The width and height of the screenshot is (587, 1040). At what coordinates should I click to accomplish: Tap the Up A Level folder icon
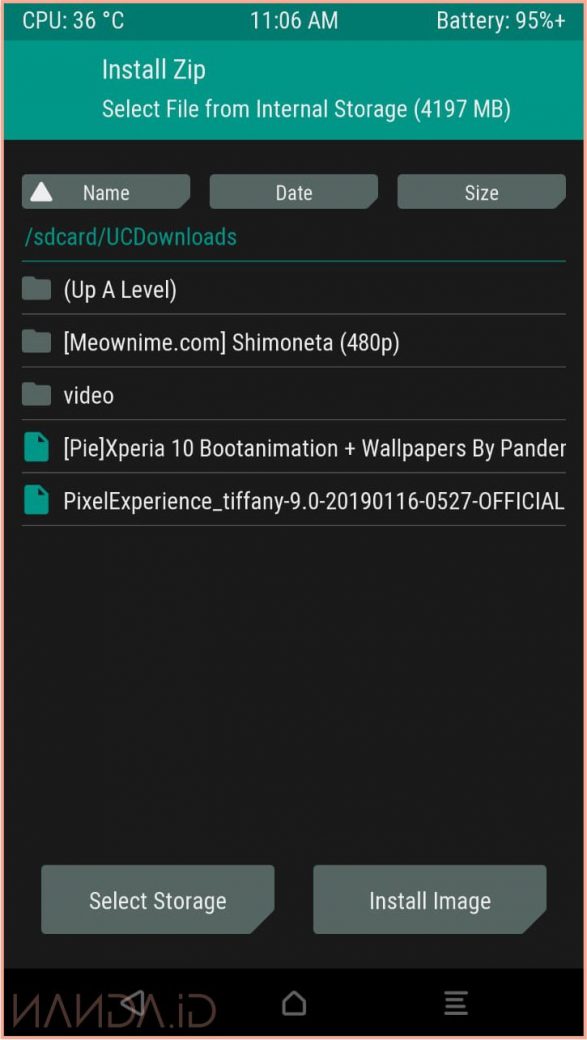tap(36, 289)
